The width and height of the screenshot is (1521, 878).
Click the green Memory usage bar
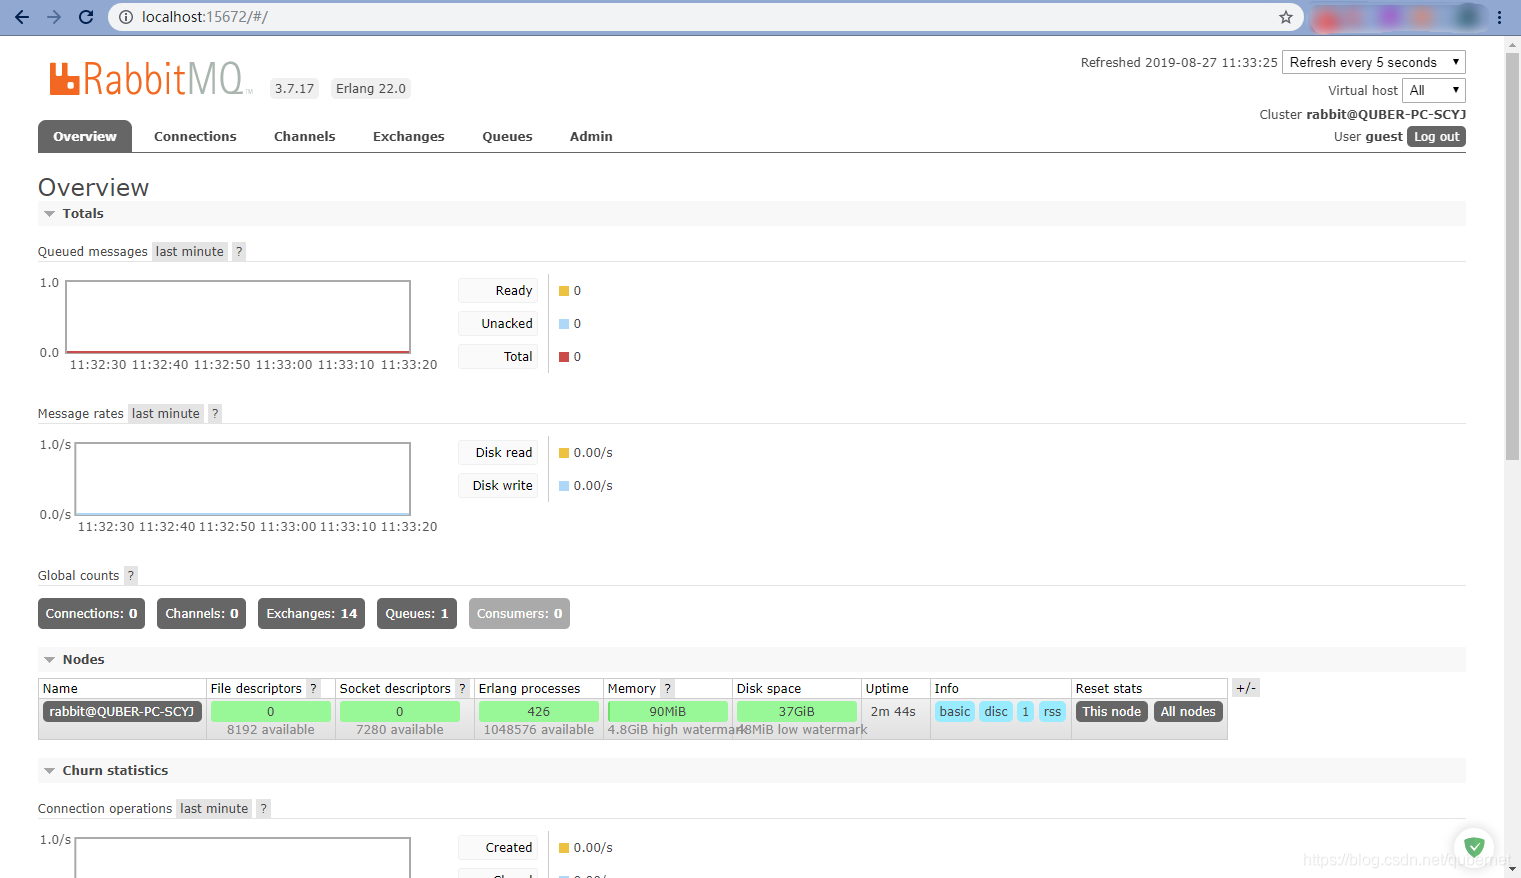click(x=667, y=711)
